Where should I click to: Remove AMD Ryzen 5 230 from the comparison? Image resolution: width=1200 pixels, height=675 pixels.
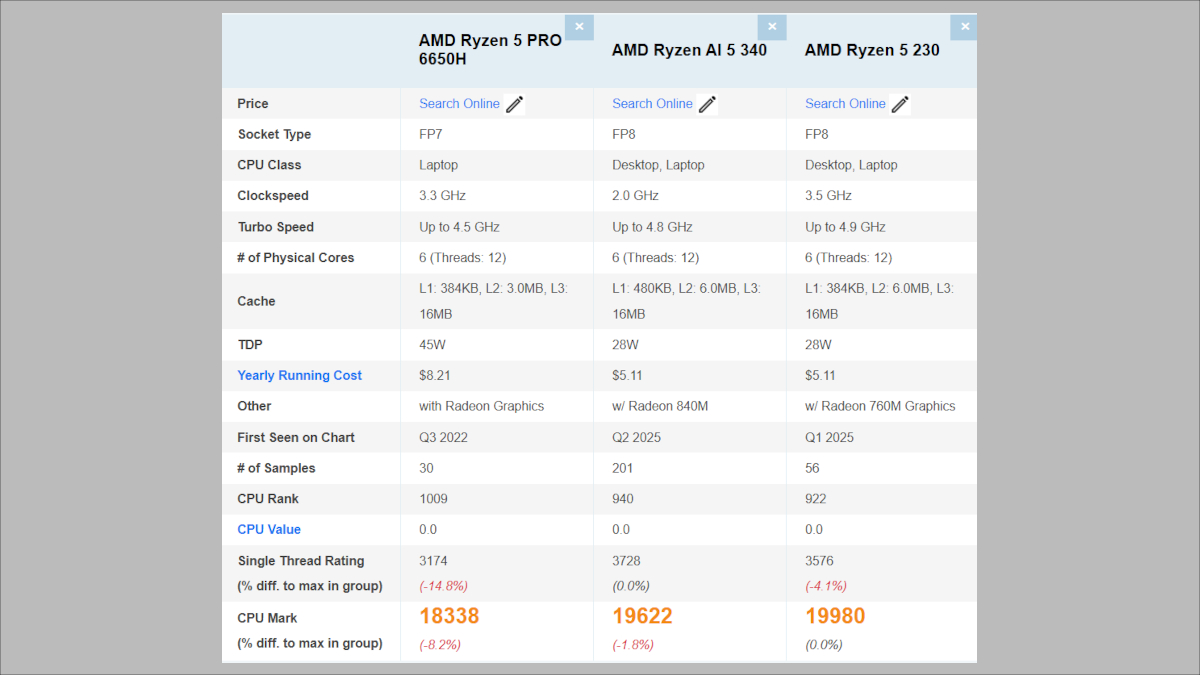click(964, 27)
